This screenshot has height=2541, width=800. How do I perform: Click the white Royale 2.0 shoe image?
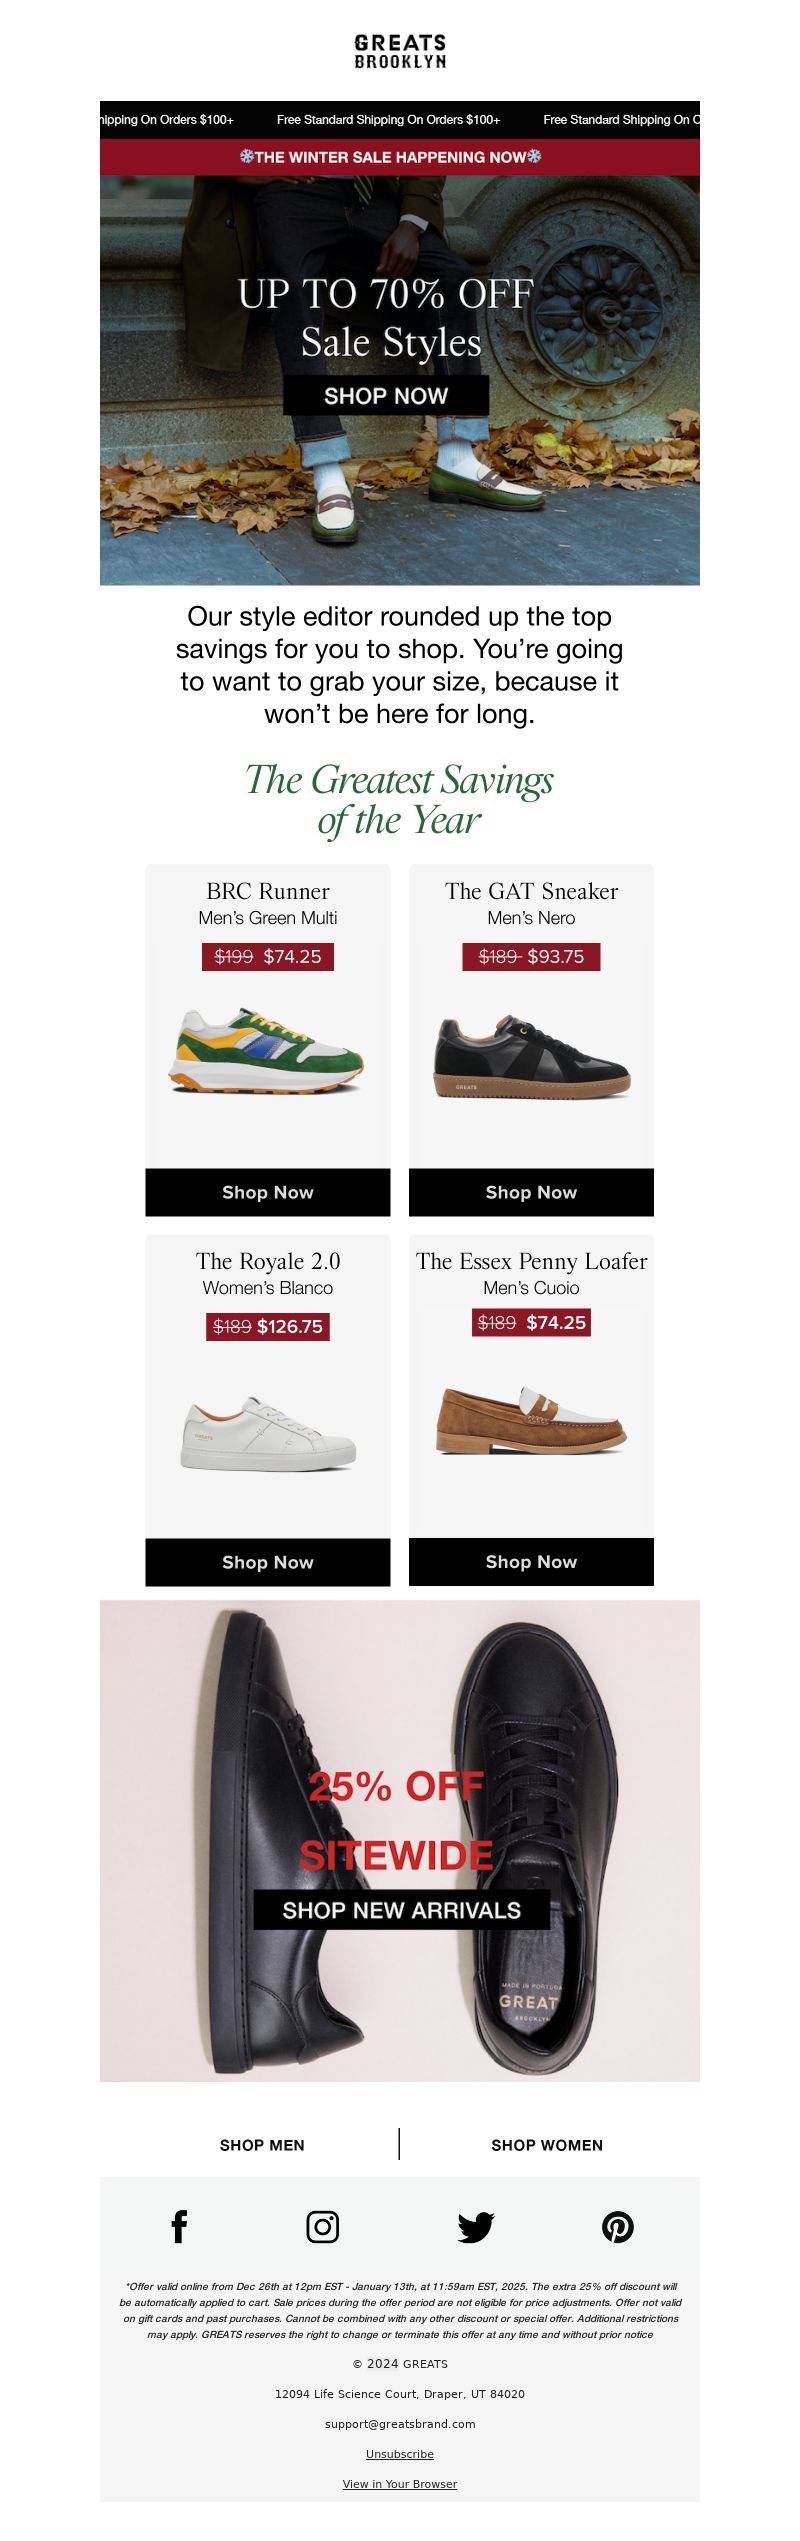point(268,1434)
